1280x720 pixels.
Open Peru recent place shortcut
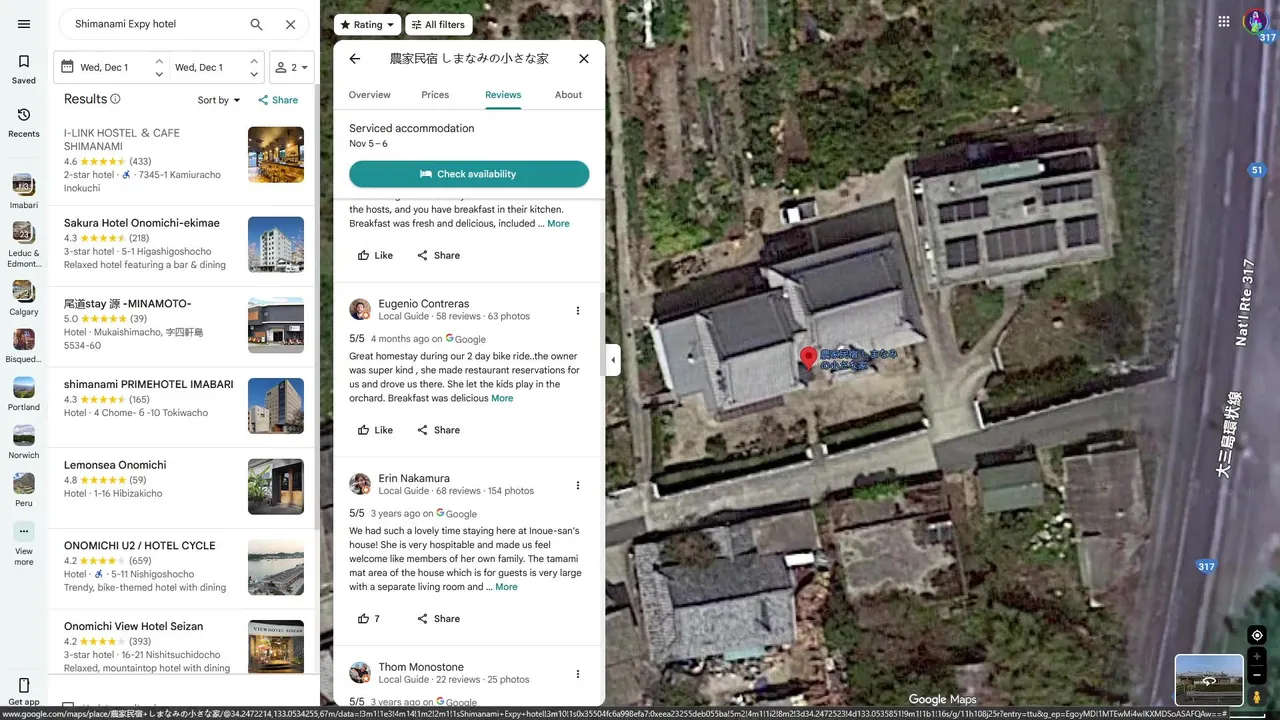click(x=24, y=490)
